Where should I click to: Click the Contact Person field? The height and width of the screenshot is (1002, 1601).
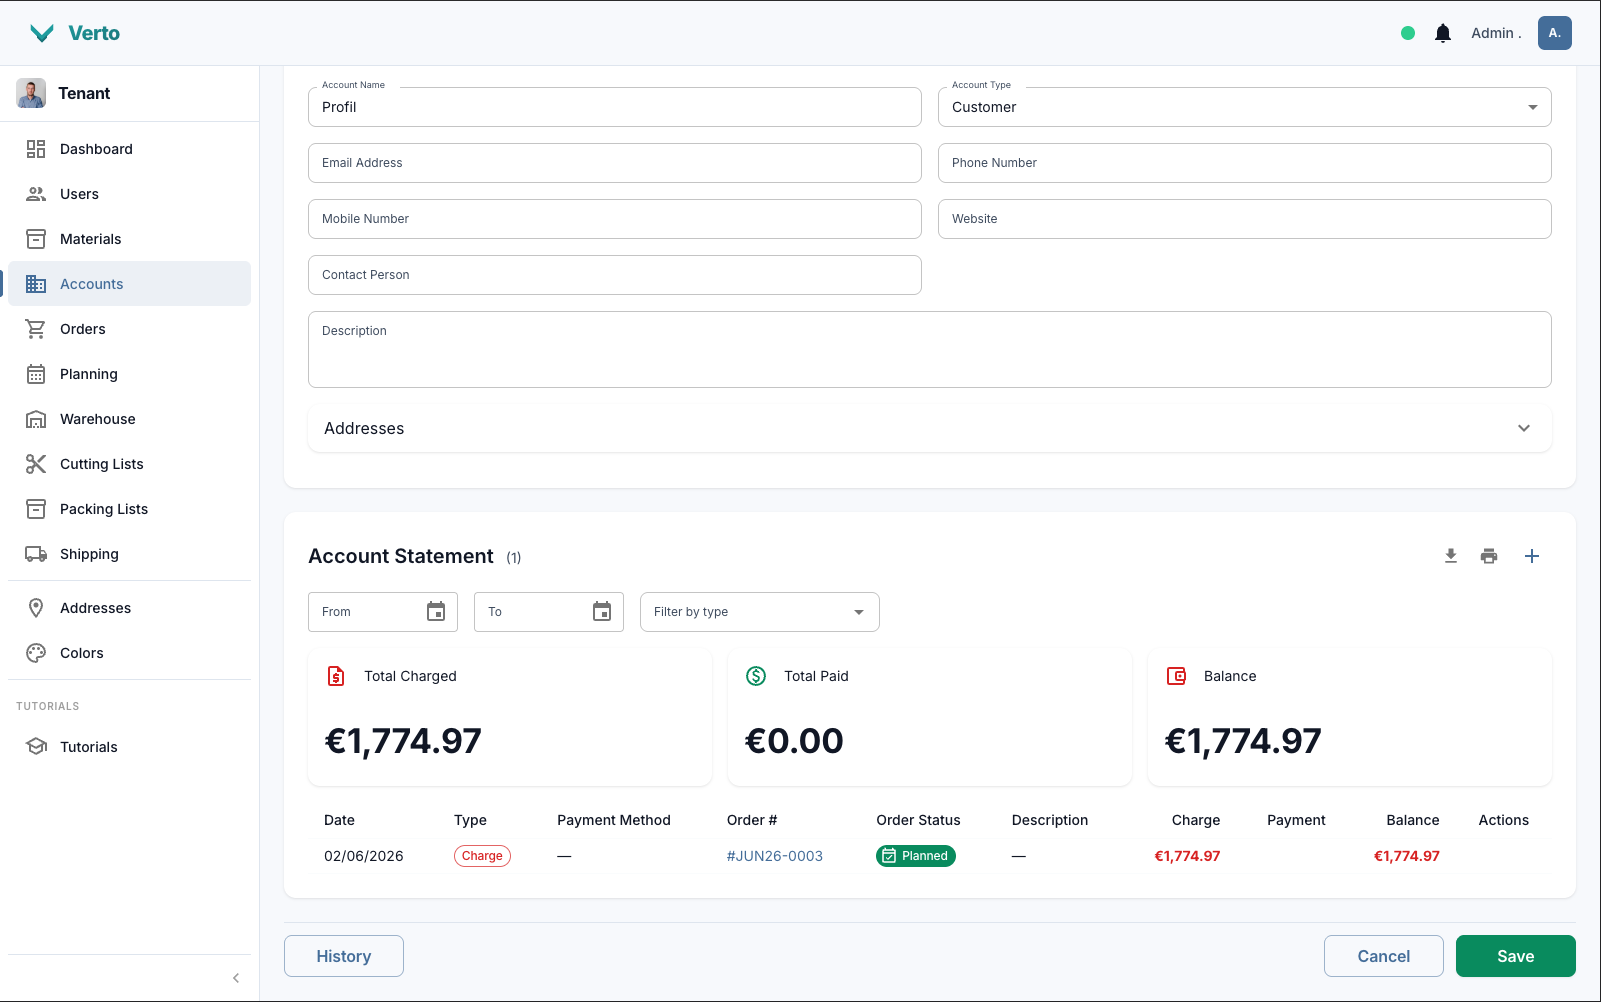pos(615,275)
